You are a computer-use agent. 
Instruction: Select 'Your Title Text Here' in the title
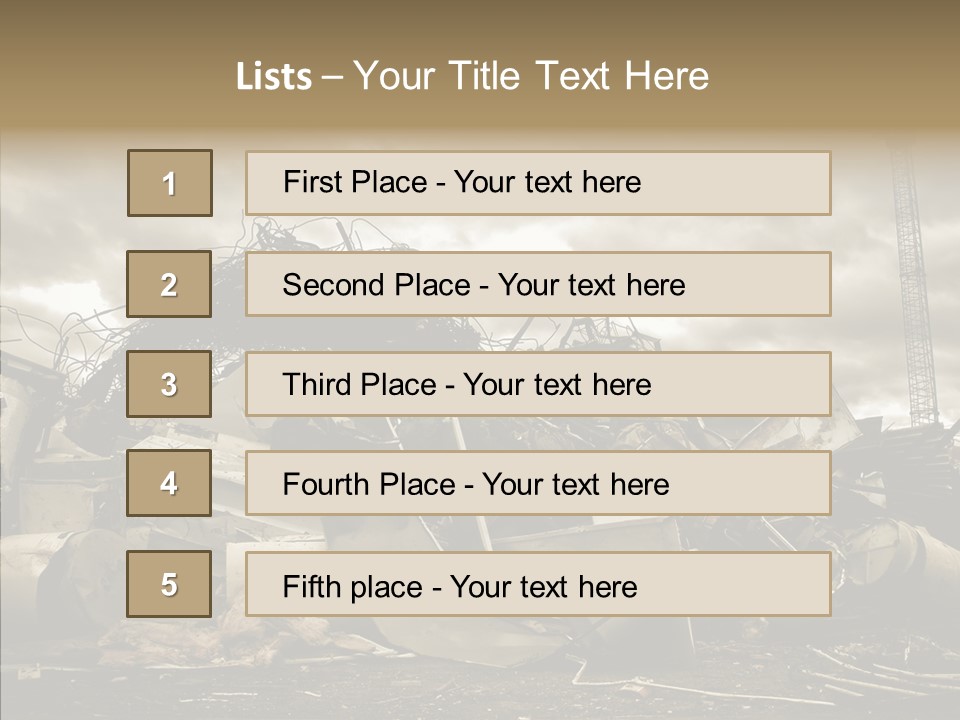pos(531,76)
